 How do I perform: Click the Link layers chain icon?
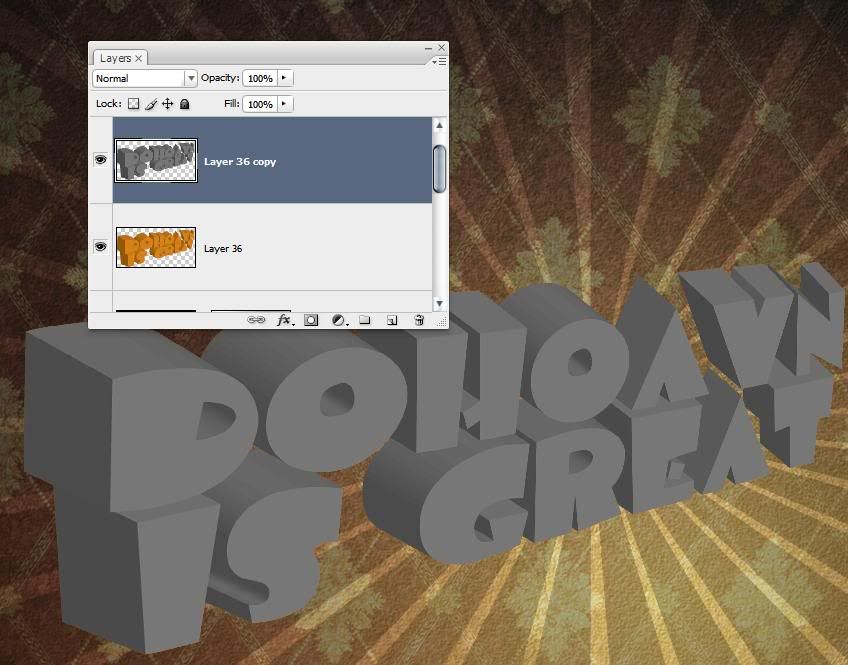tap(256, 320)
